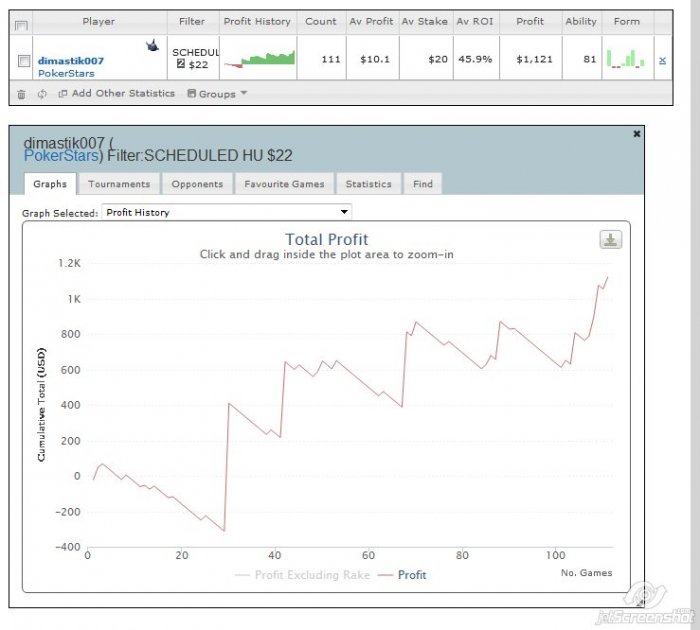This screenshot has width=700, height=630.
Task: Expand the Groups dropdown menu
Action: tap(217, 94)
